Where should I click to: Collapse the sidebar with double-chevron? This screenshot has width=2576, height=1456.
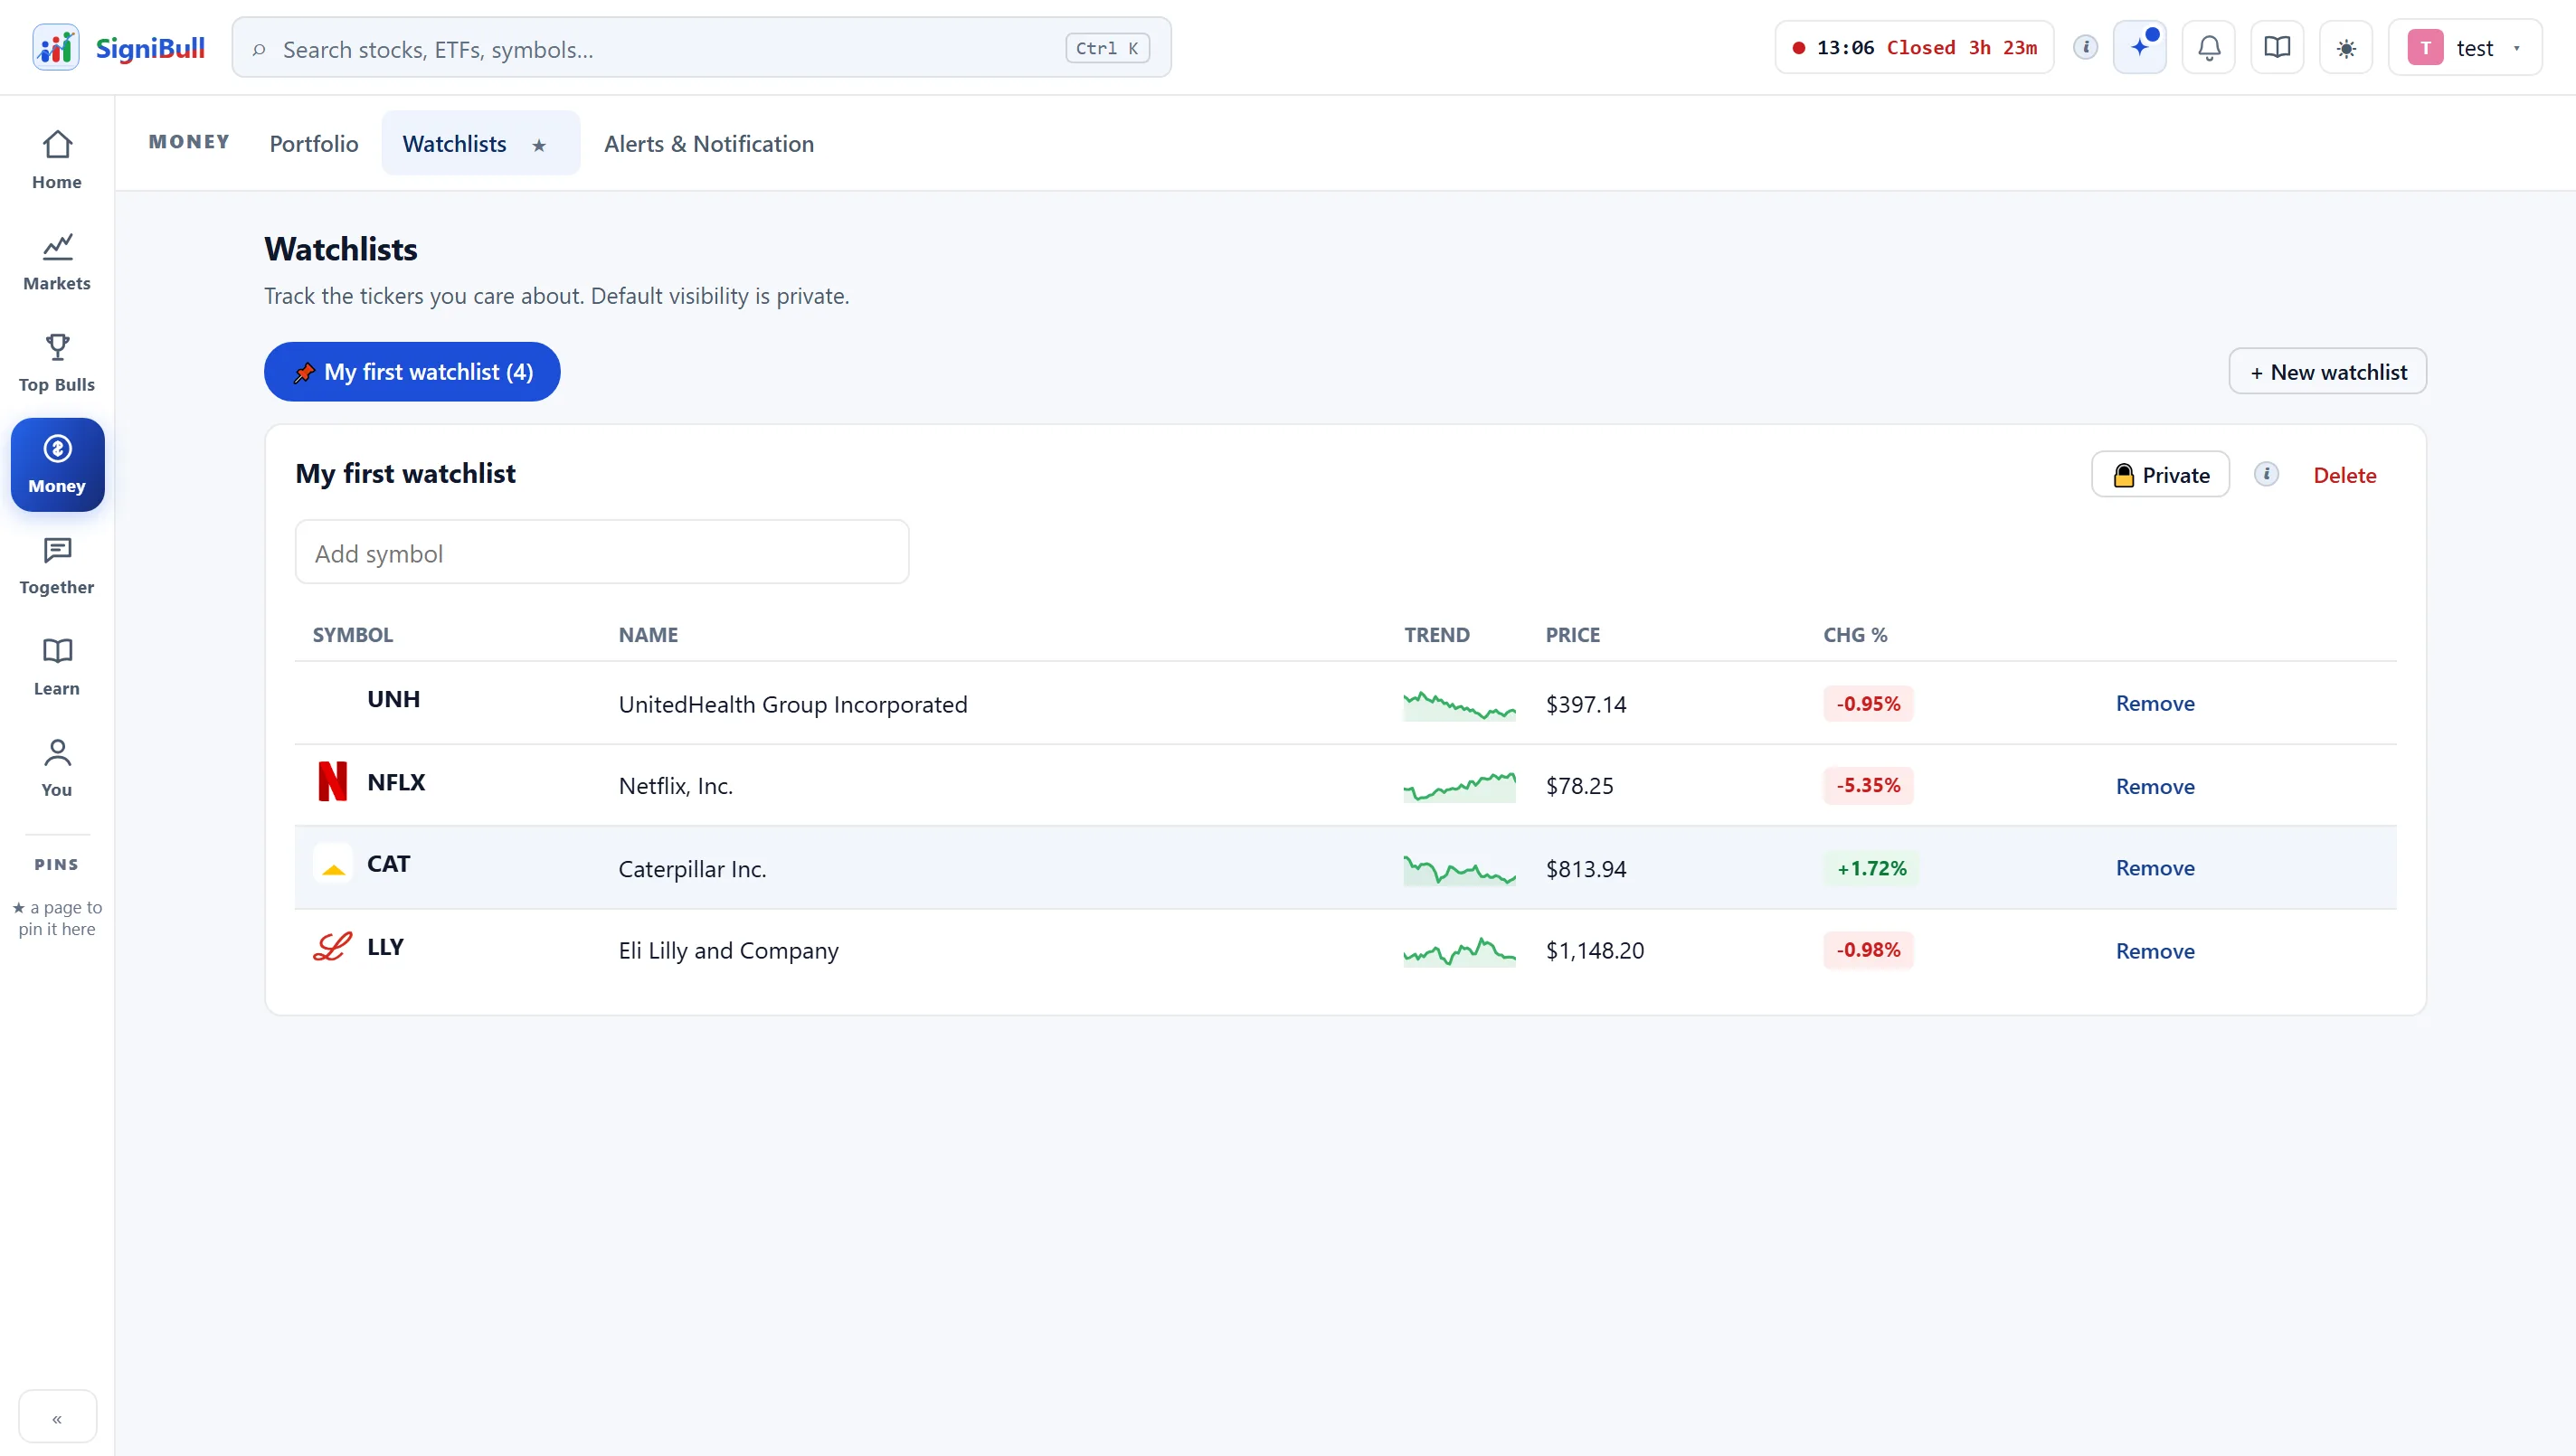[x=57, y=1417]
